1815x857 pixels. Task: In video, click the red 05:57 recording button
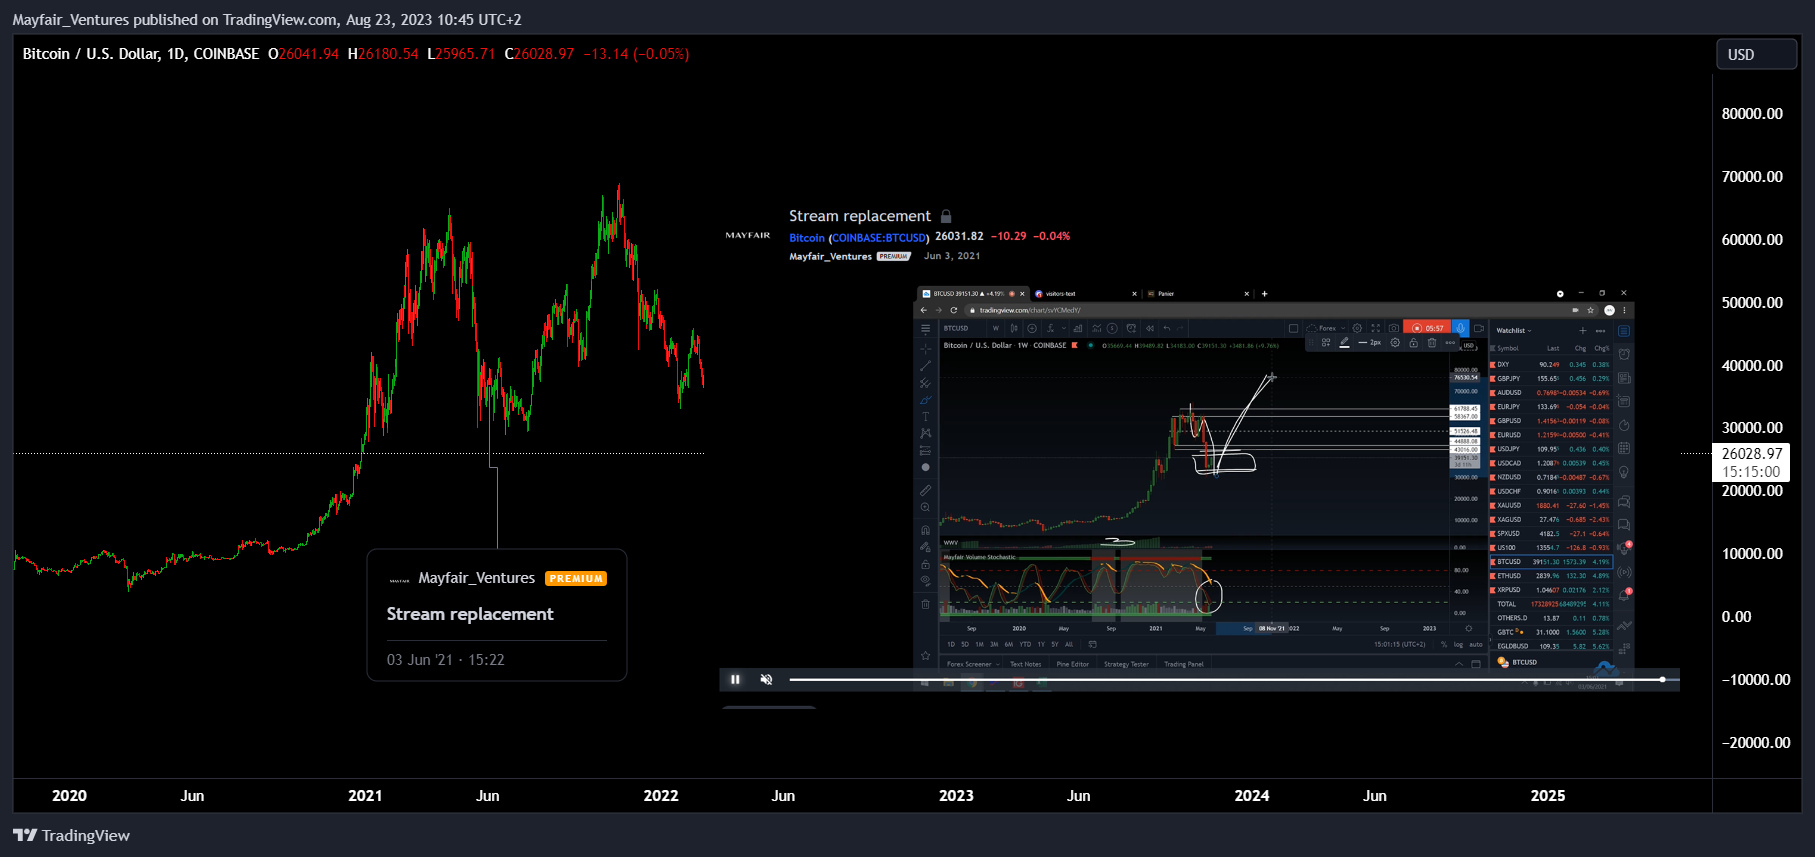[x=1427, y=328]
